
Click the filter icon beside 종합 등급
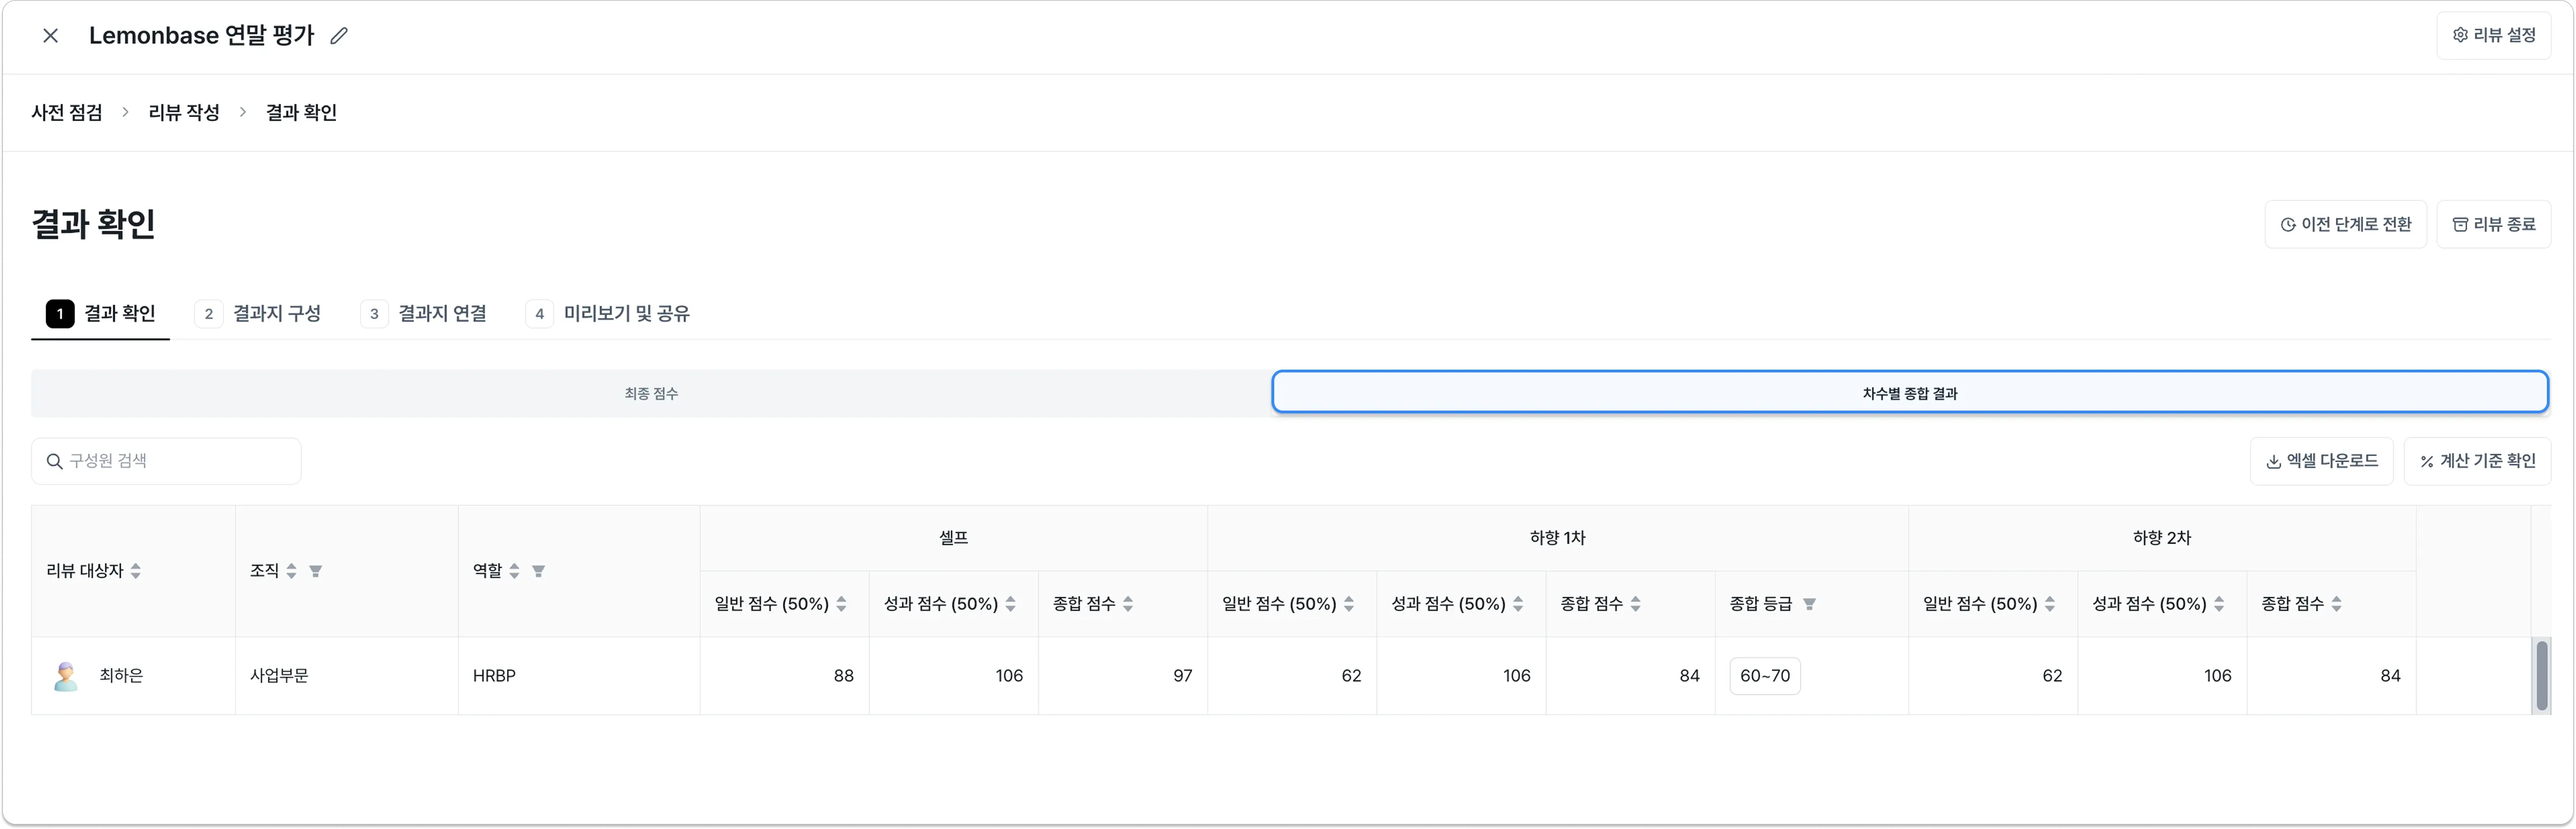click(x=1809, y=604)
